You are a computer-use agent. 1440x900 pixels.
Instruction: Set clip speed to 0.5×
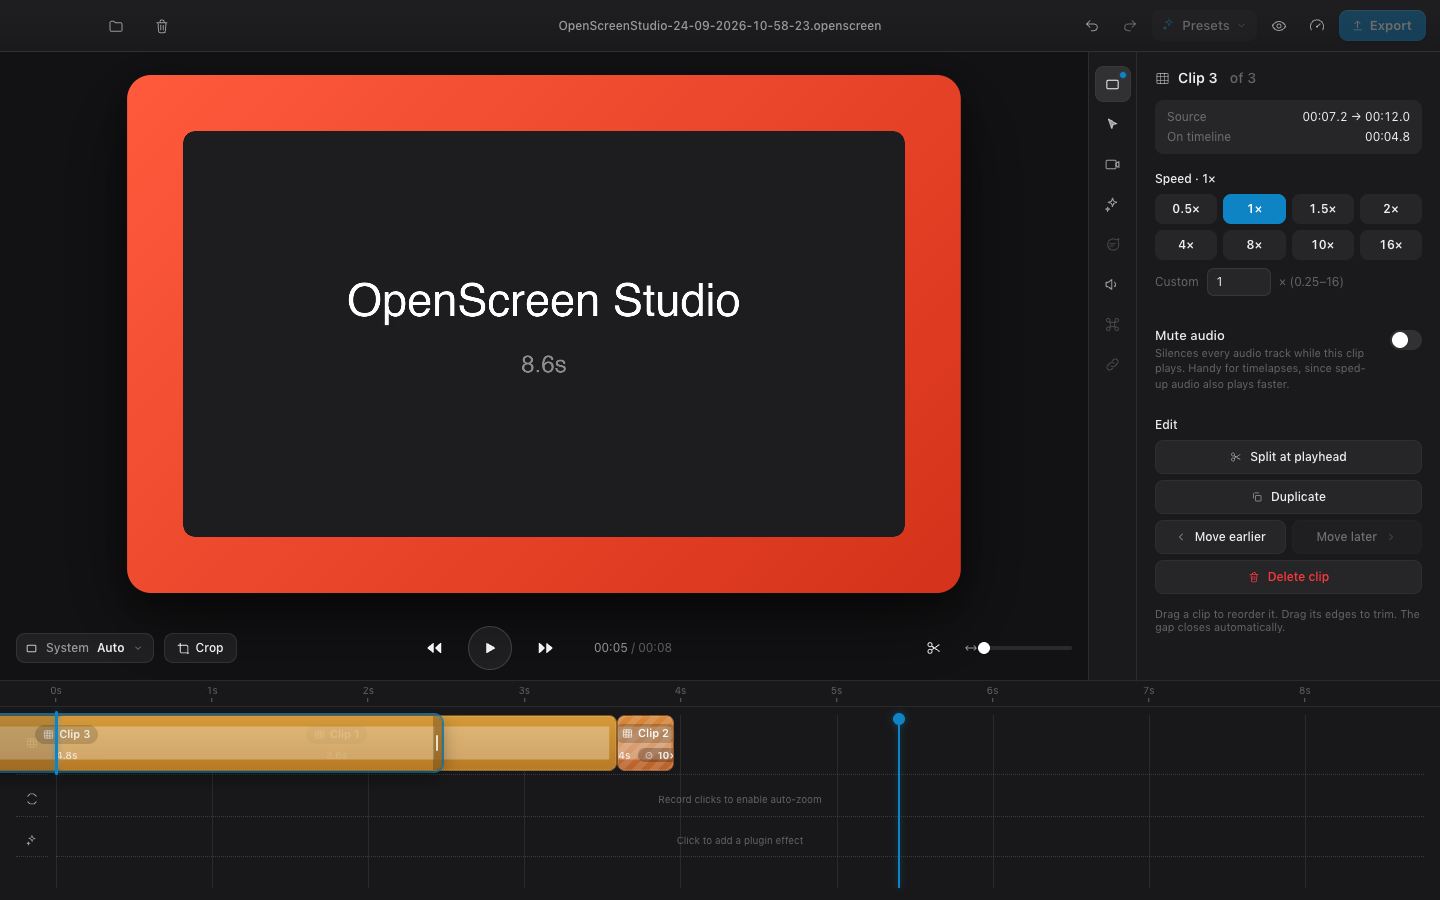[x=1186, y=209]
